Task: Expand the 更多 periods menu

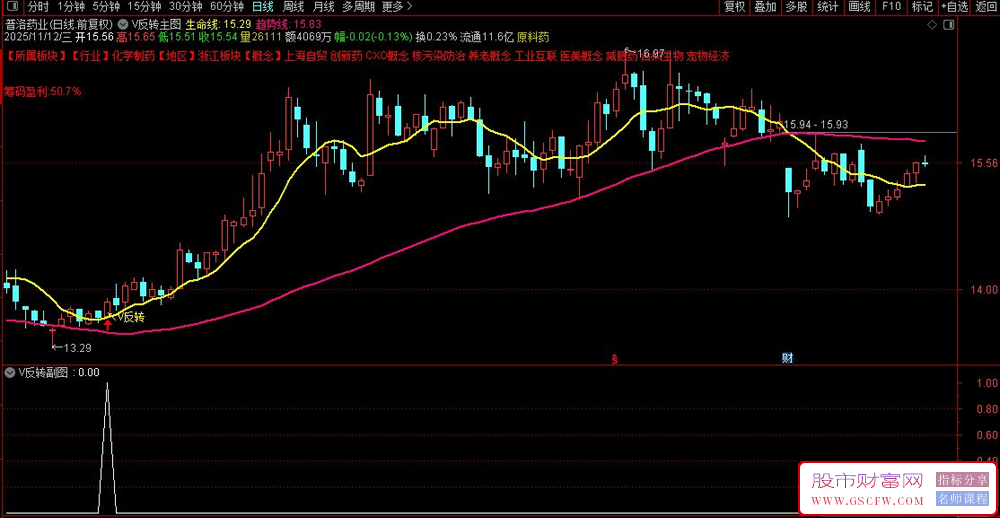Action: coord(397,7)
